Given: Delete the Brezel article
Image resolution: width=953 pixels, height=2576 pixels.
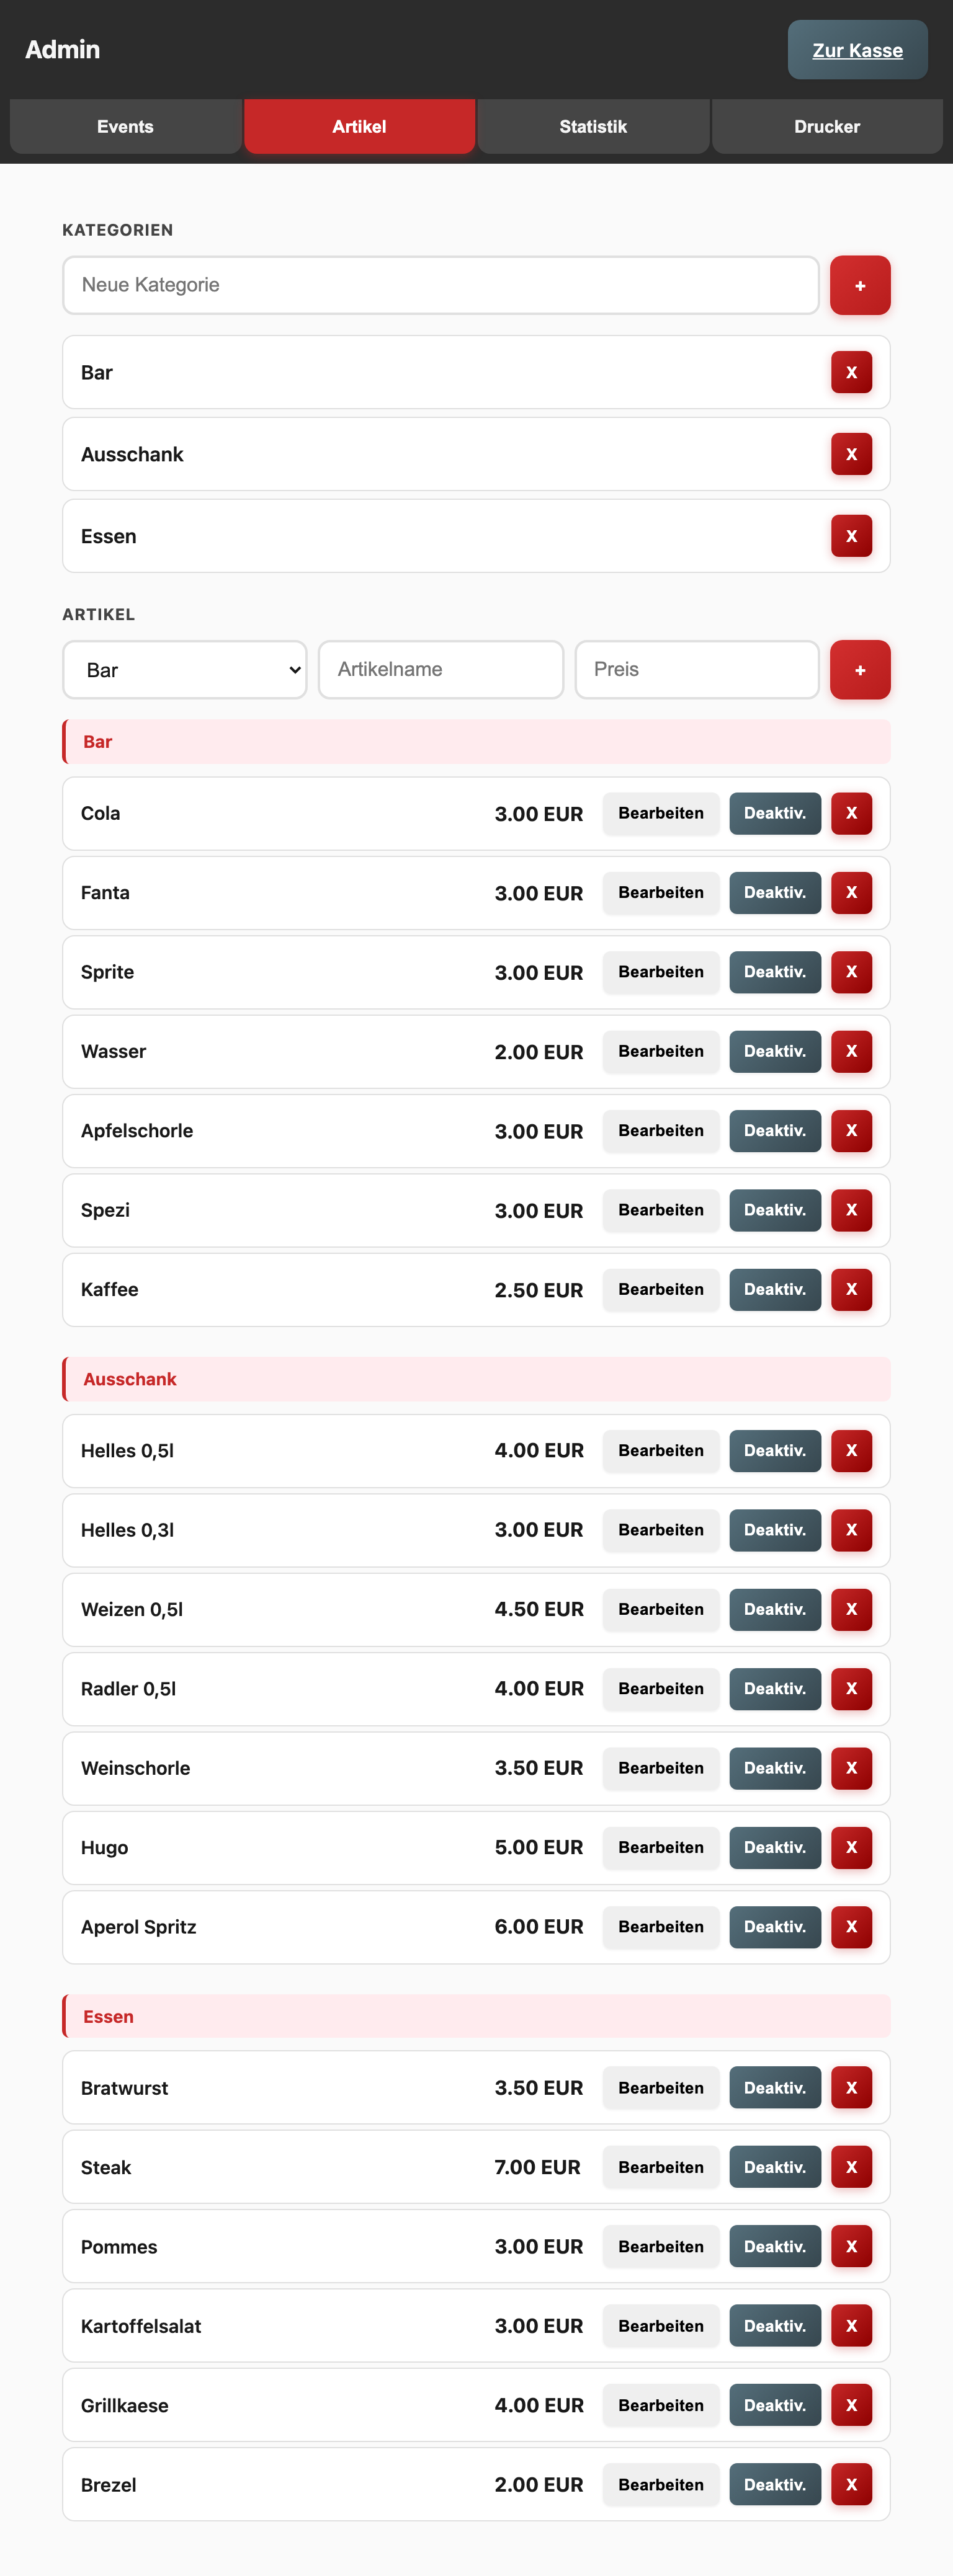Looking at the screenshot, I should coord(851,2485).
